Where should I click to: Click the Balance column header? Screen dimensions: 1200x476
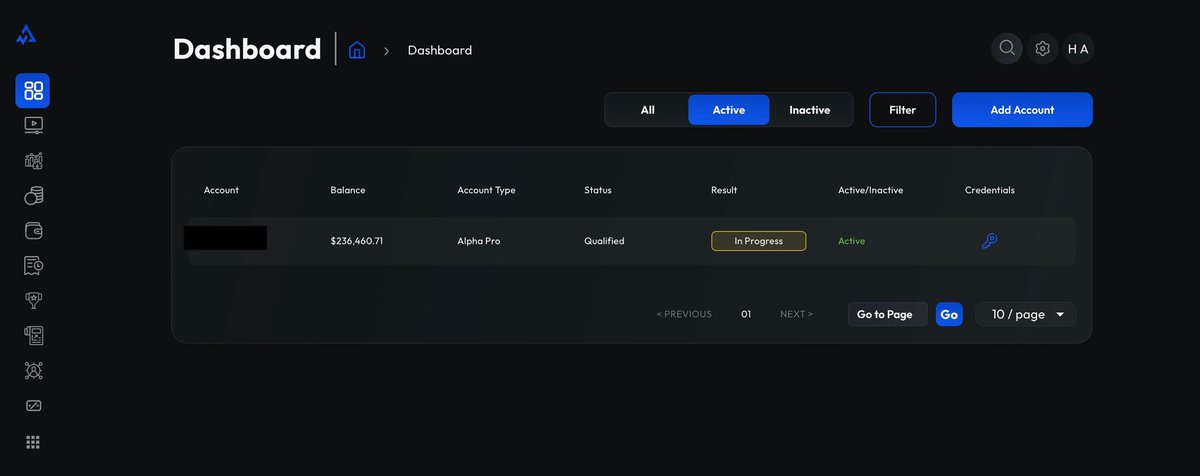348,190
